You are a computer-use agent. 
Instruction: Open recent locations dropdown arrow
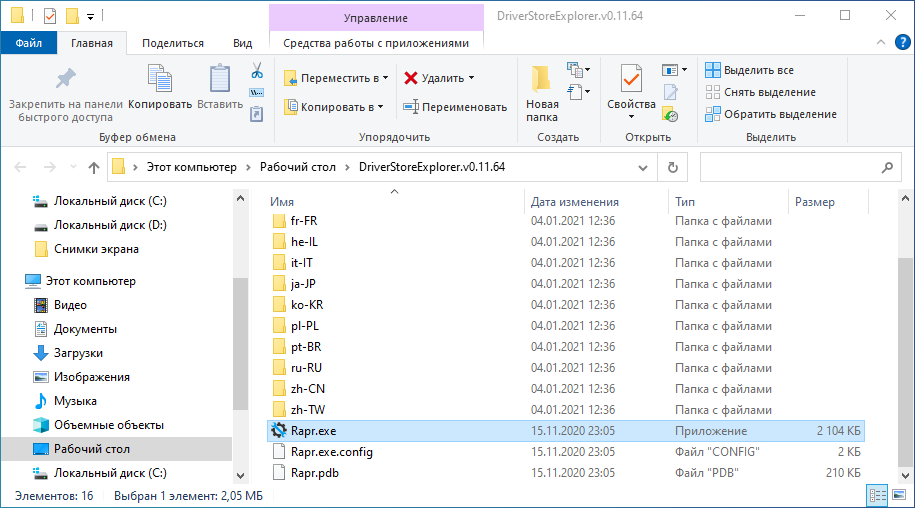click(x=73, y=167)
